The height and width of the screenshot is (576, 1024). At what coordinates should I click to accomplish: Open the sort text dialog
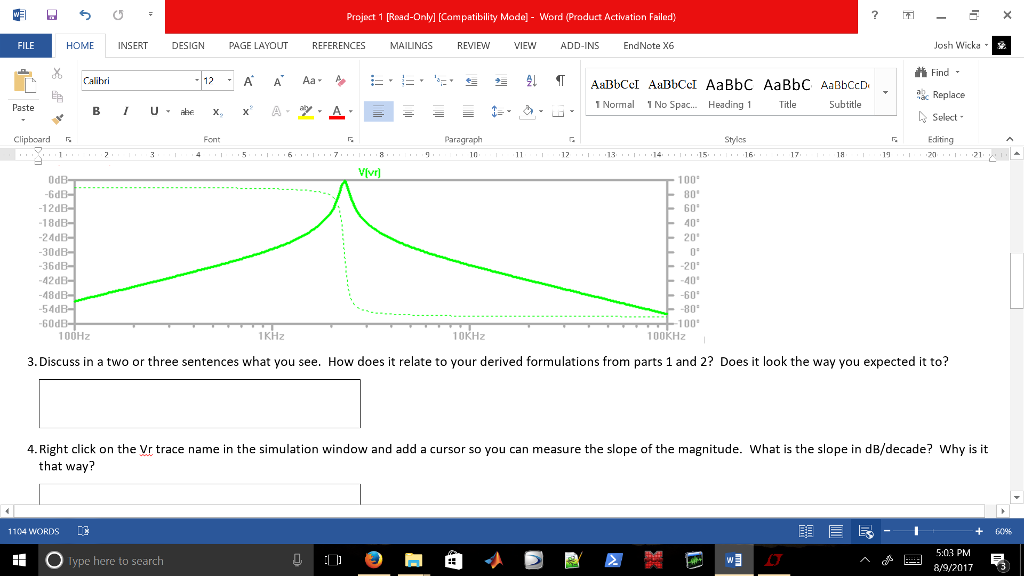(531, 80)
